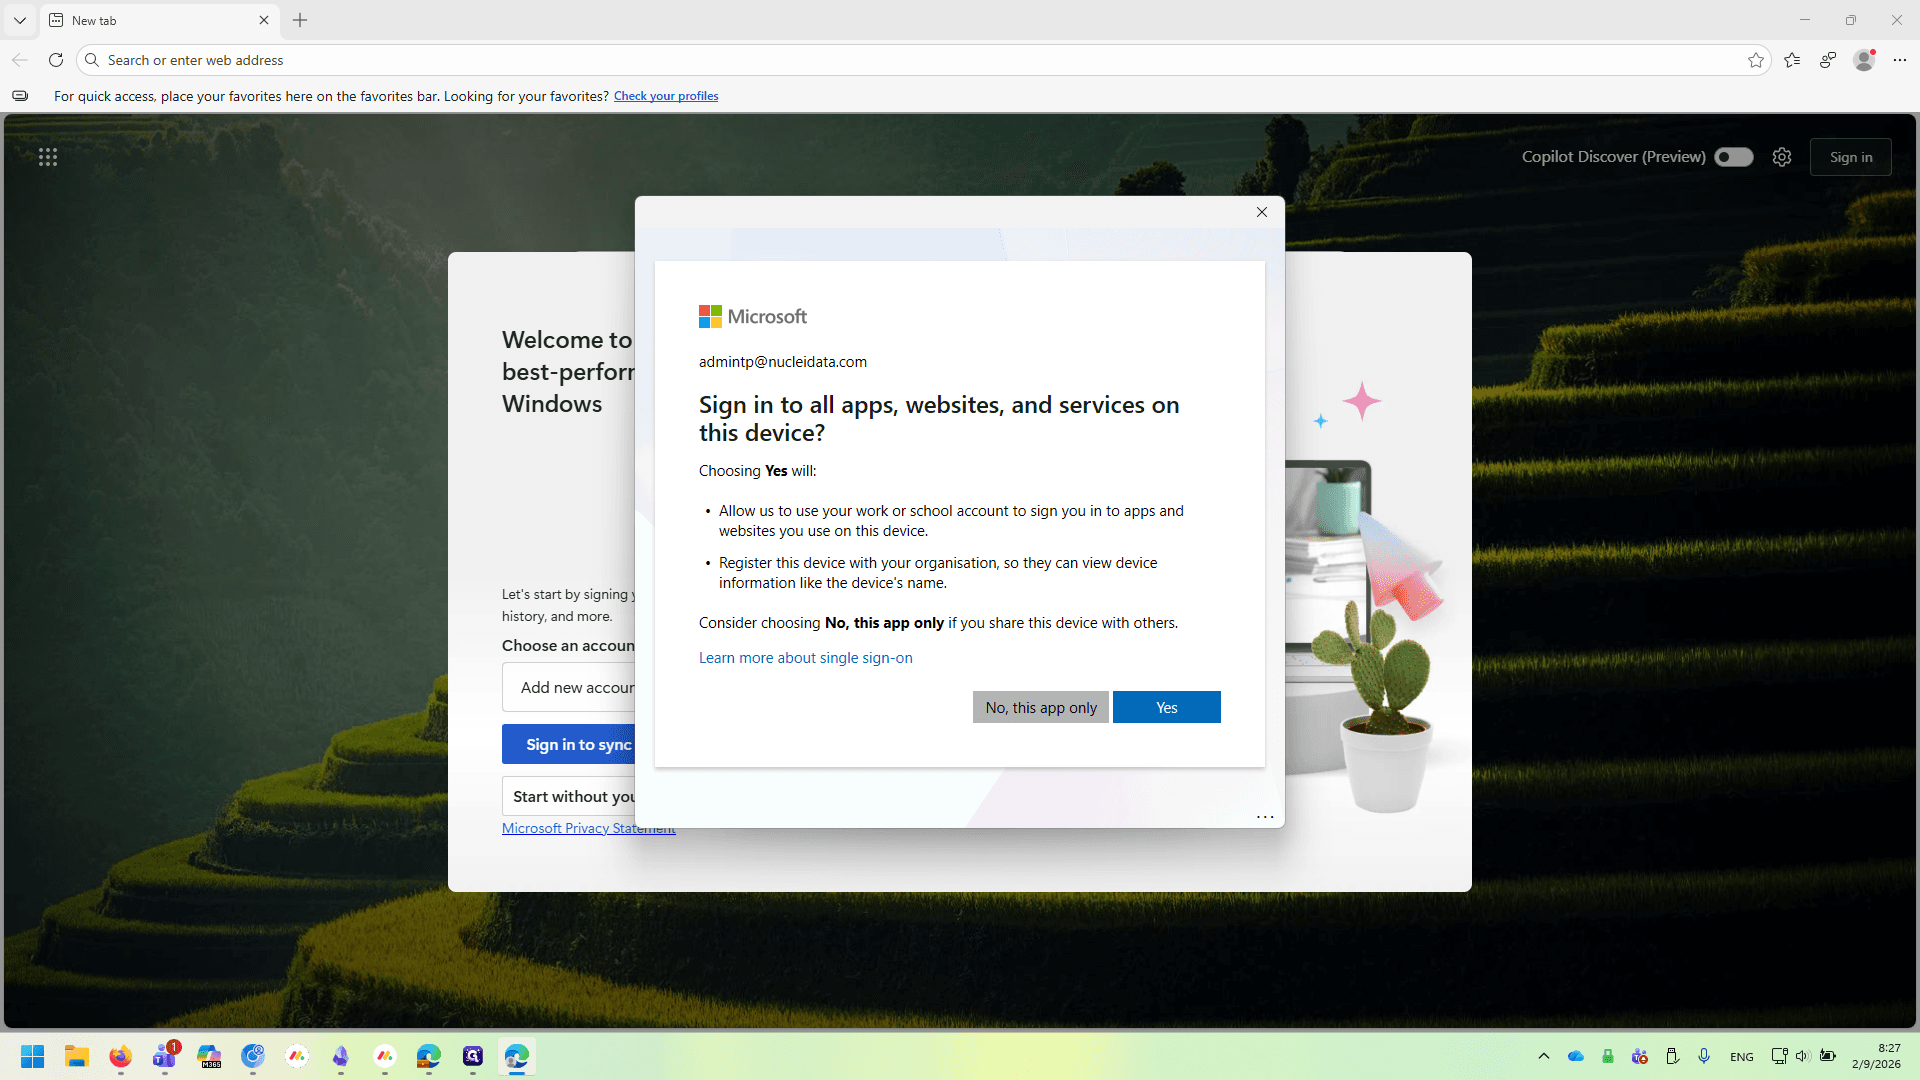
Task: Open the profile avatar icon
Action: (1864, 60)
